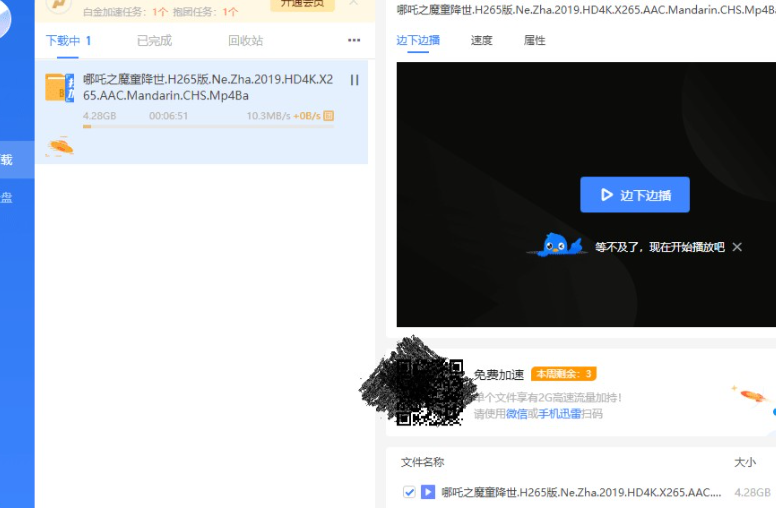The image size is (776, 508).
Task: Click the 微信 link
Action: tap(516, 413)
